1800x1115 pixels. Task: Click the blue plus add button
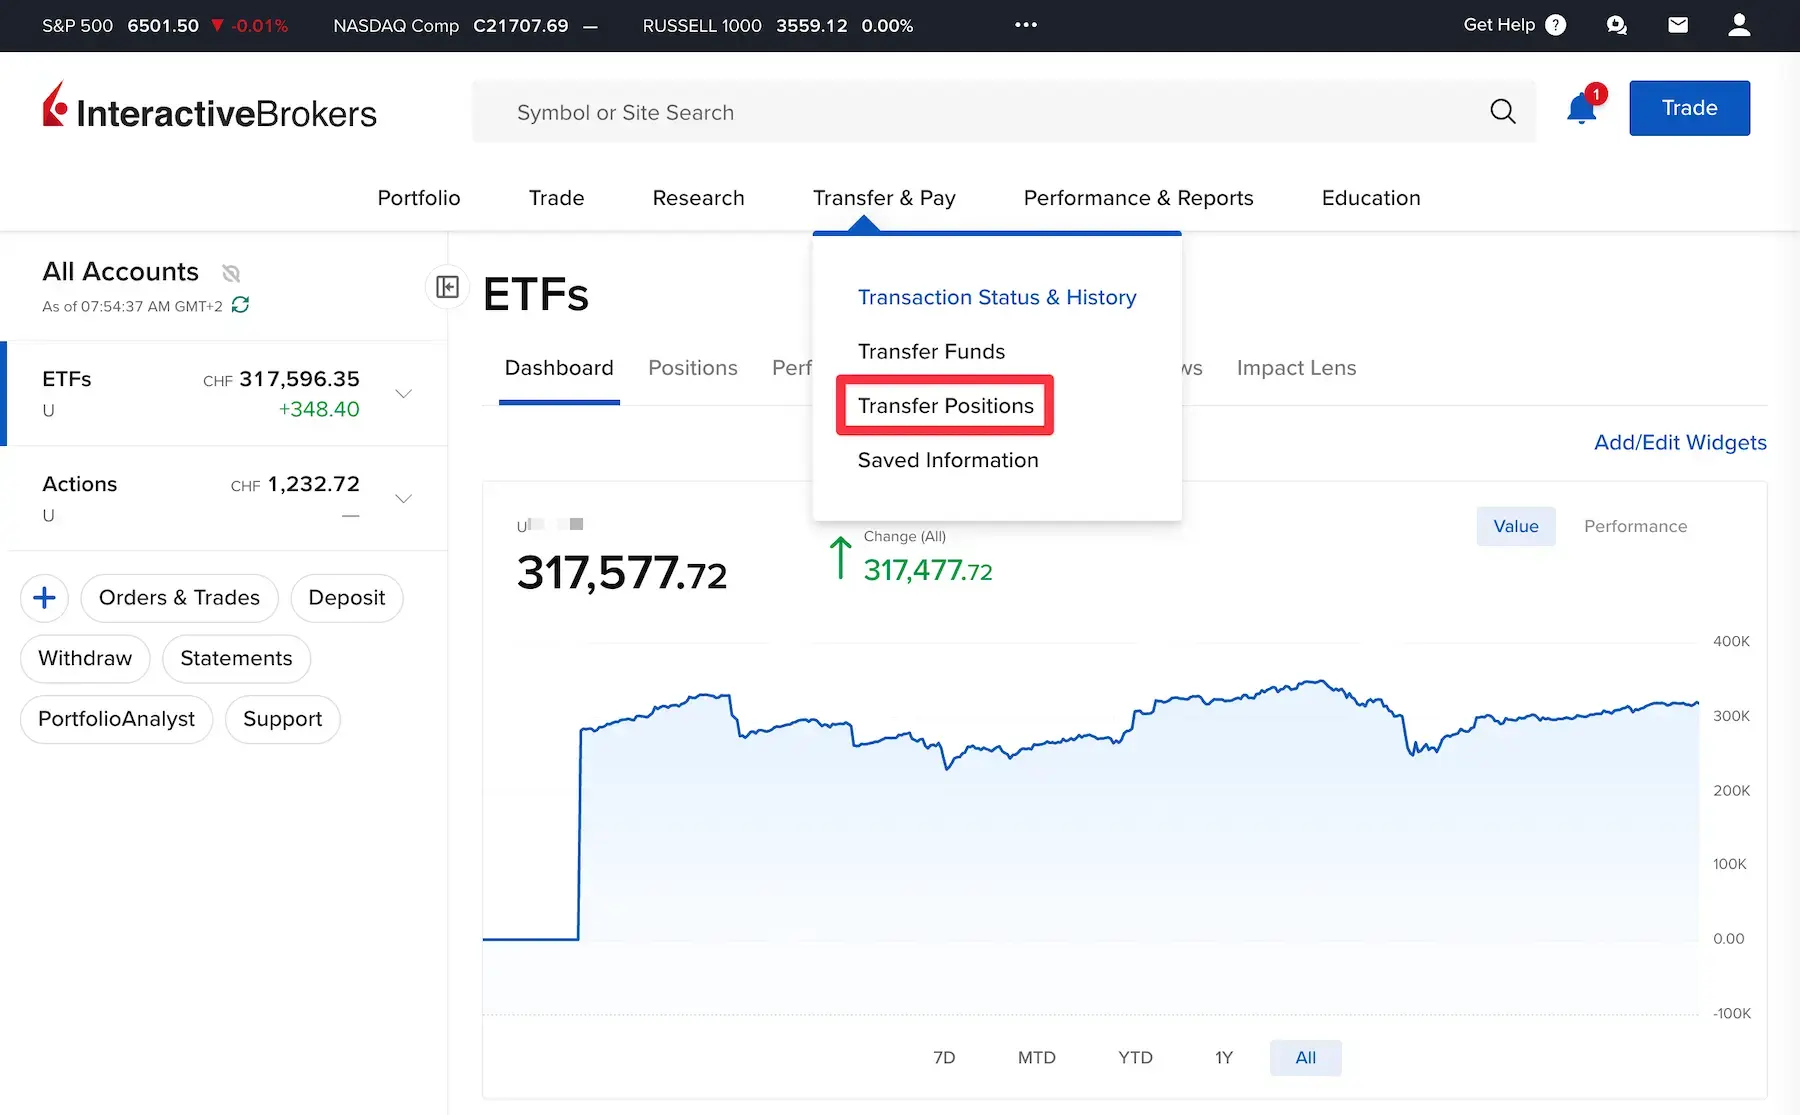pos(44,598)
